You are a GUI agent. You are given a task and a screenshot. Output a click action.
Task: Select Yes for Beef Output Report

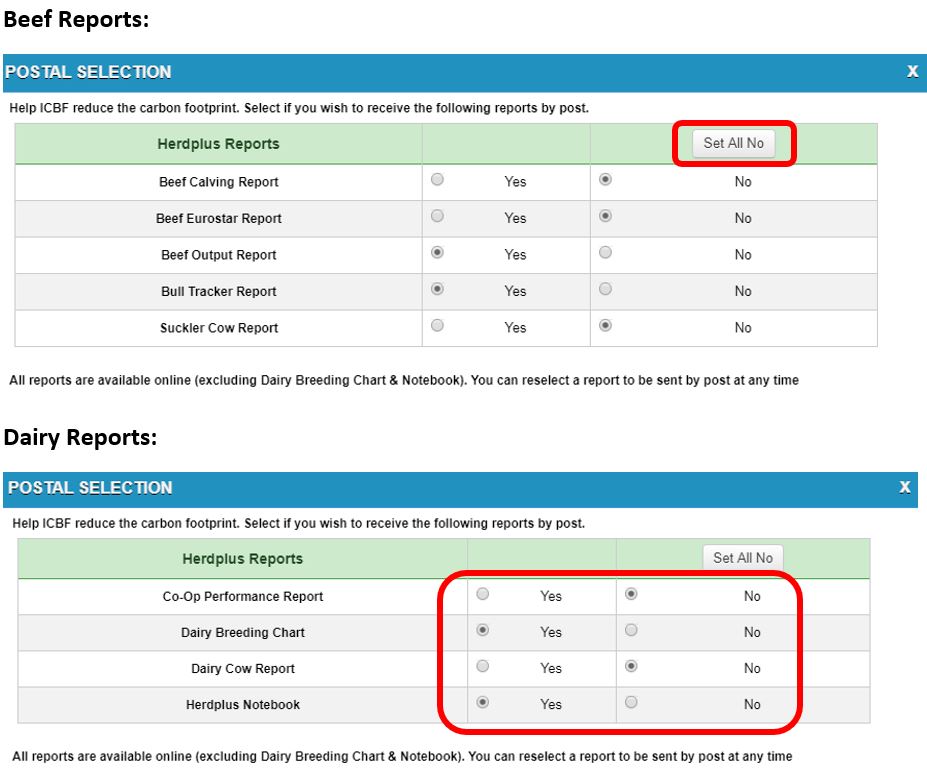point(437,252)
